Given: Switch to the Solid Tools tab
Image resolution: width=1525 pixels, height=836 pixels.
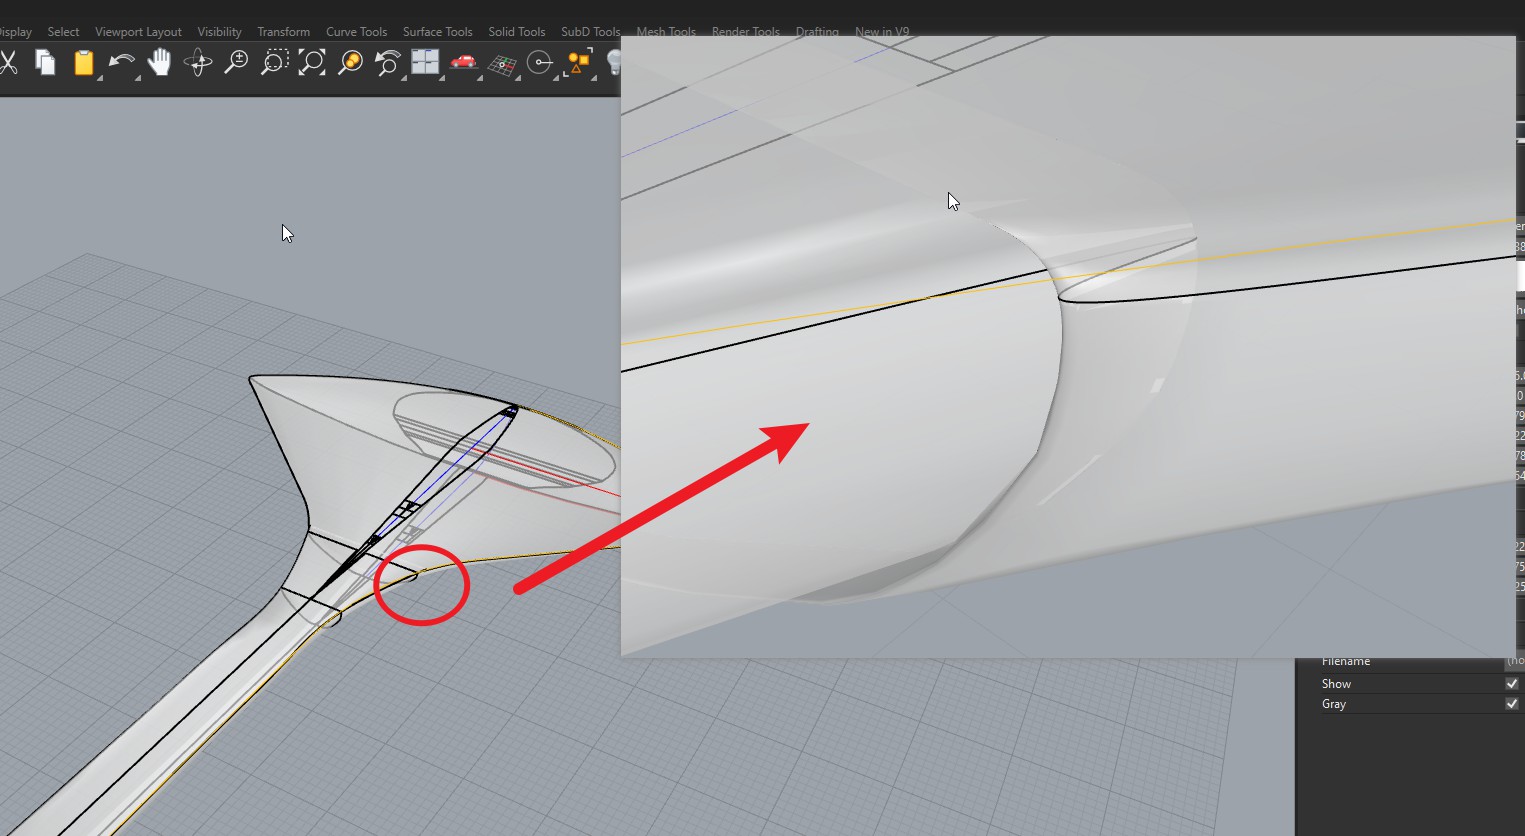Looking at the screenshot, I should coord(516,32).
